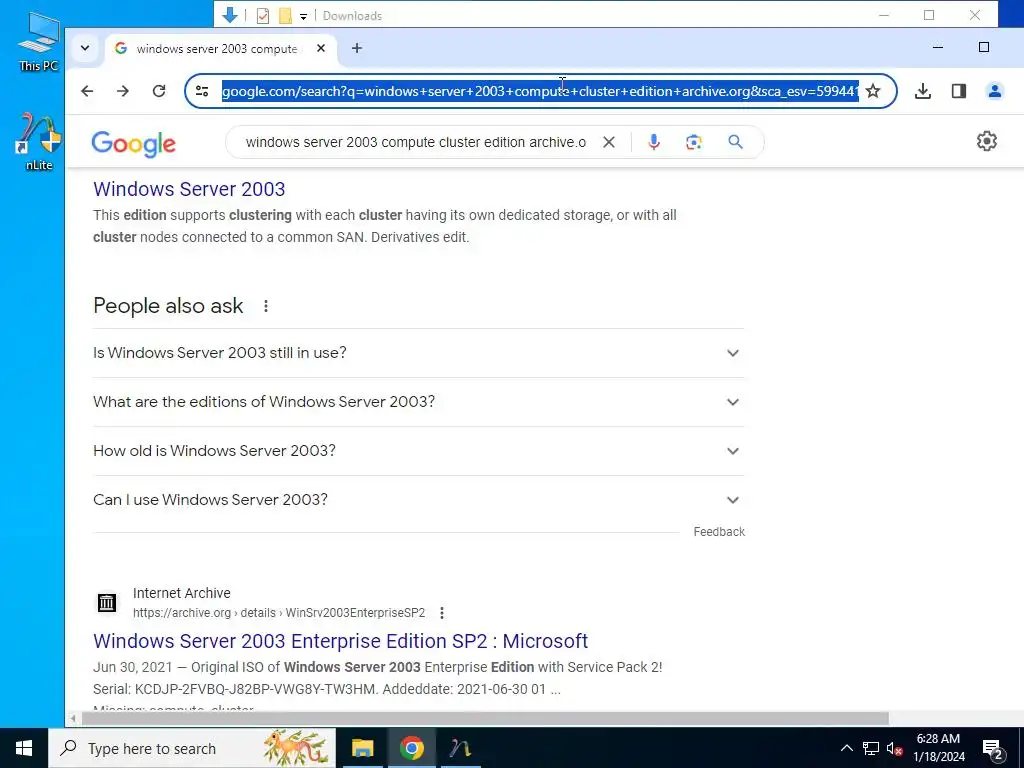This screenshot has height=768, width=1024.
Task: Start voice search with microphone icon
Action: [654, 142]
